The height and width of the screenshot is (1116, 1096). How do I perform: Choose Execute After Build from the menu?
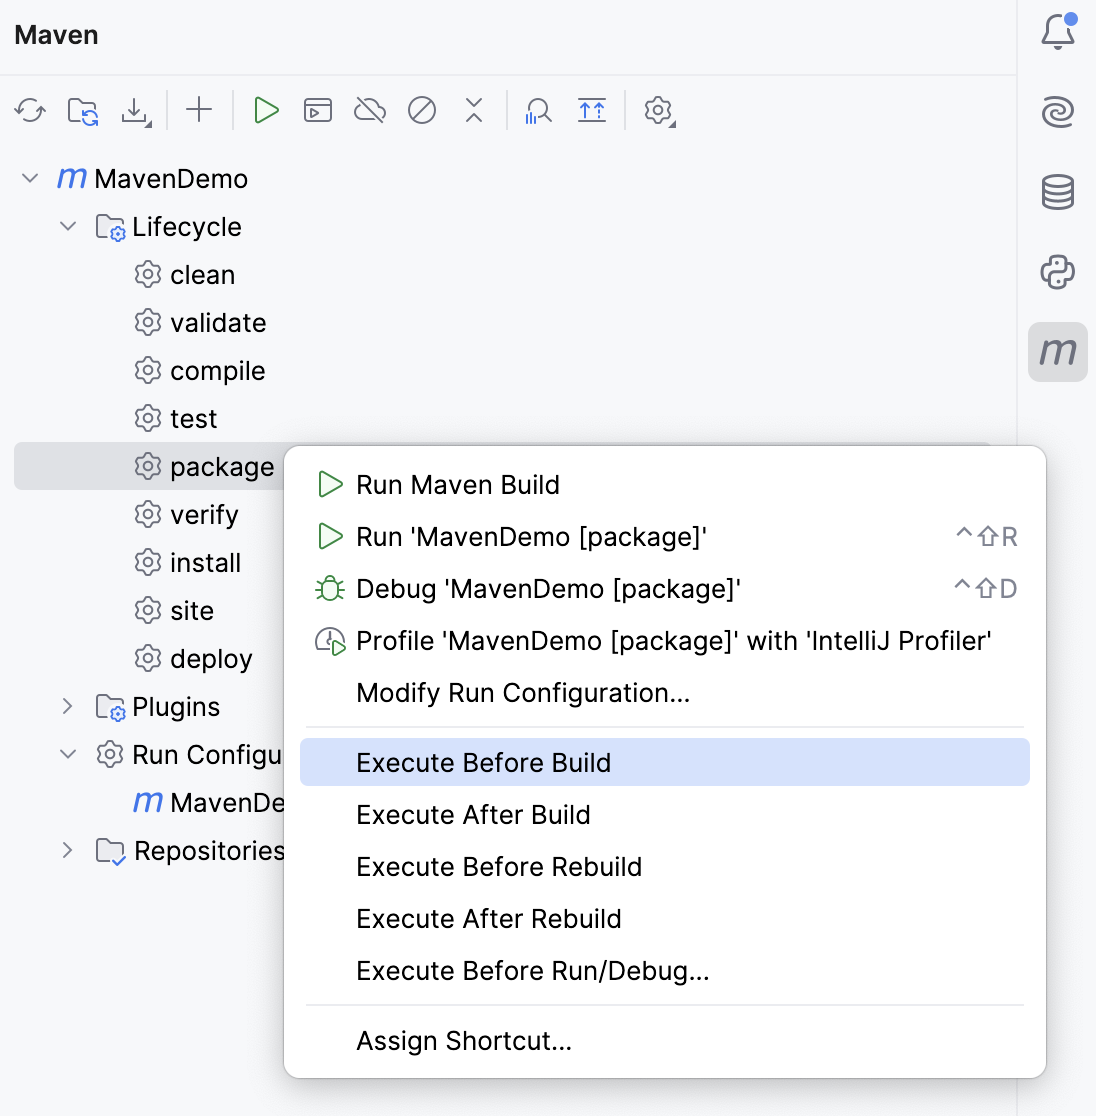coord(473,814)
